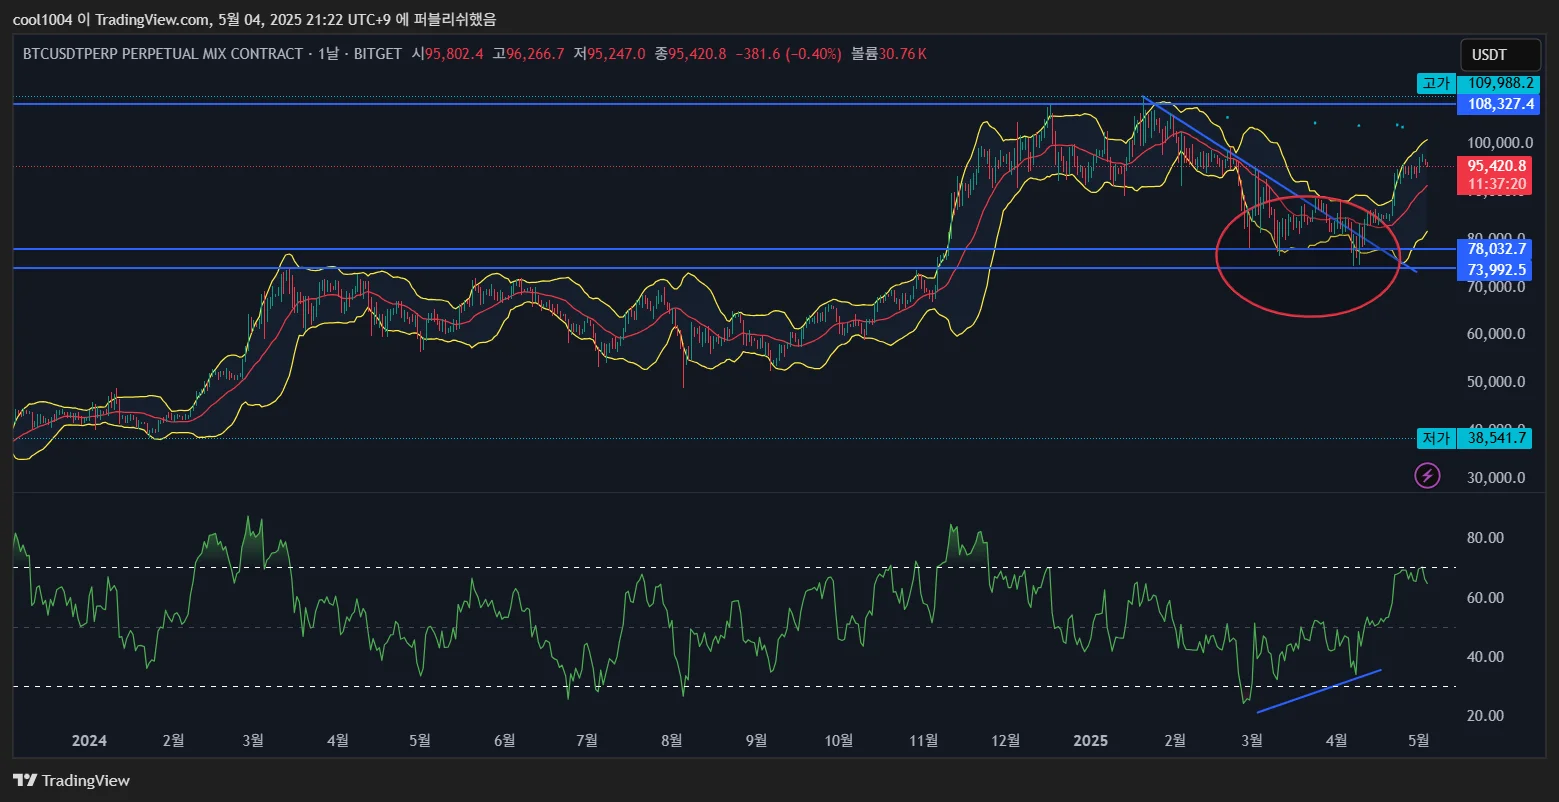
Task: Click the 고가 high price tag
Action: pyautogui.click(x=1436, y=84)
